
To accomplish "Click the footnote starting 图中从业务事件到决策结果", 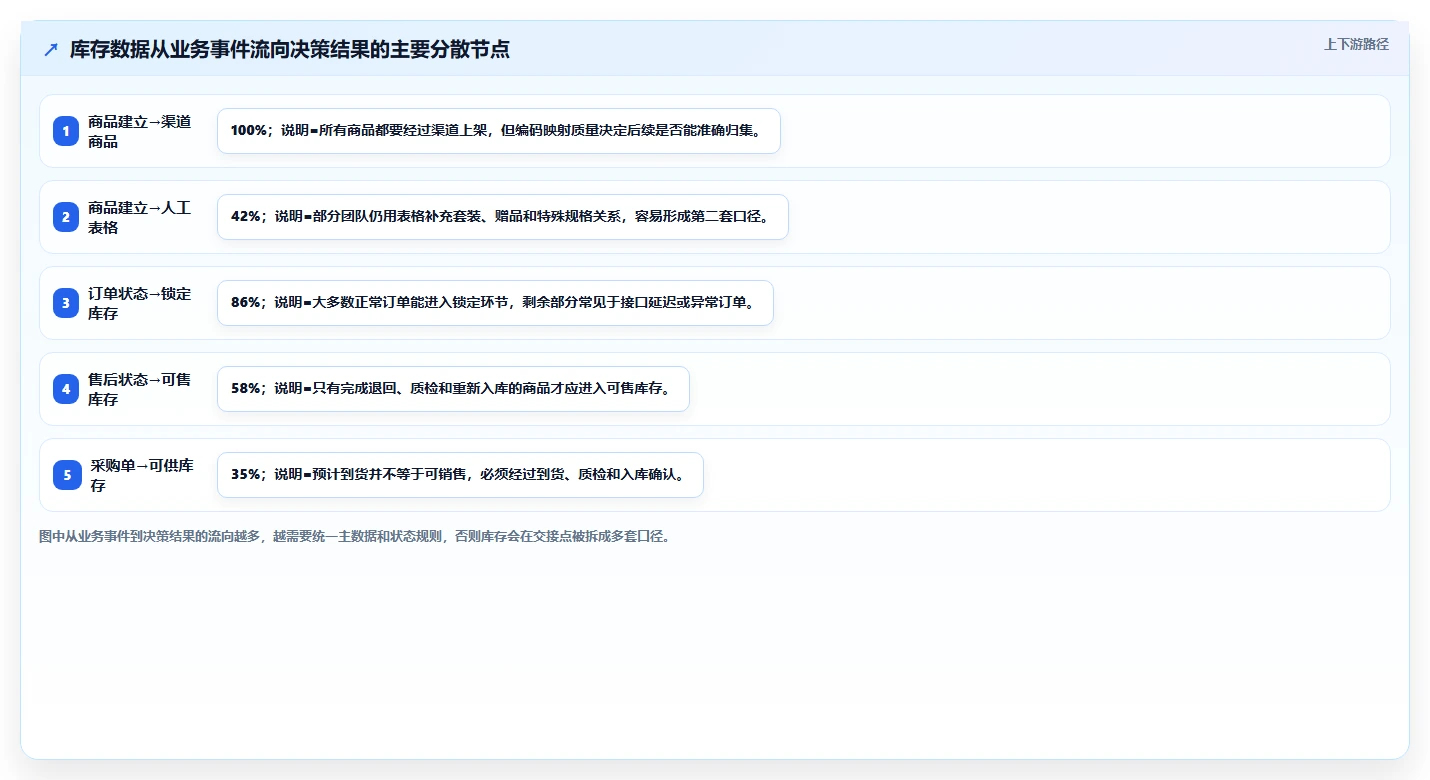I will pos(357,537).
